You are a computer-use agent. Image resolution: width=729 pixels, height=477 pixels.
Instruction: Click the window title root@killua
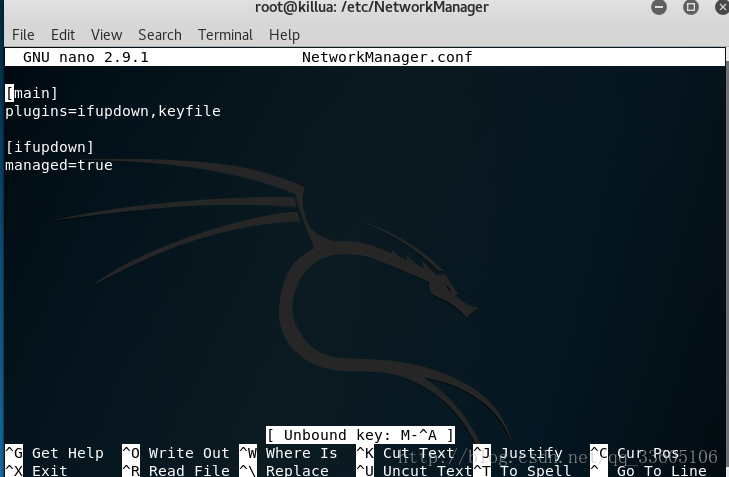click(x=372, y=7)
